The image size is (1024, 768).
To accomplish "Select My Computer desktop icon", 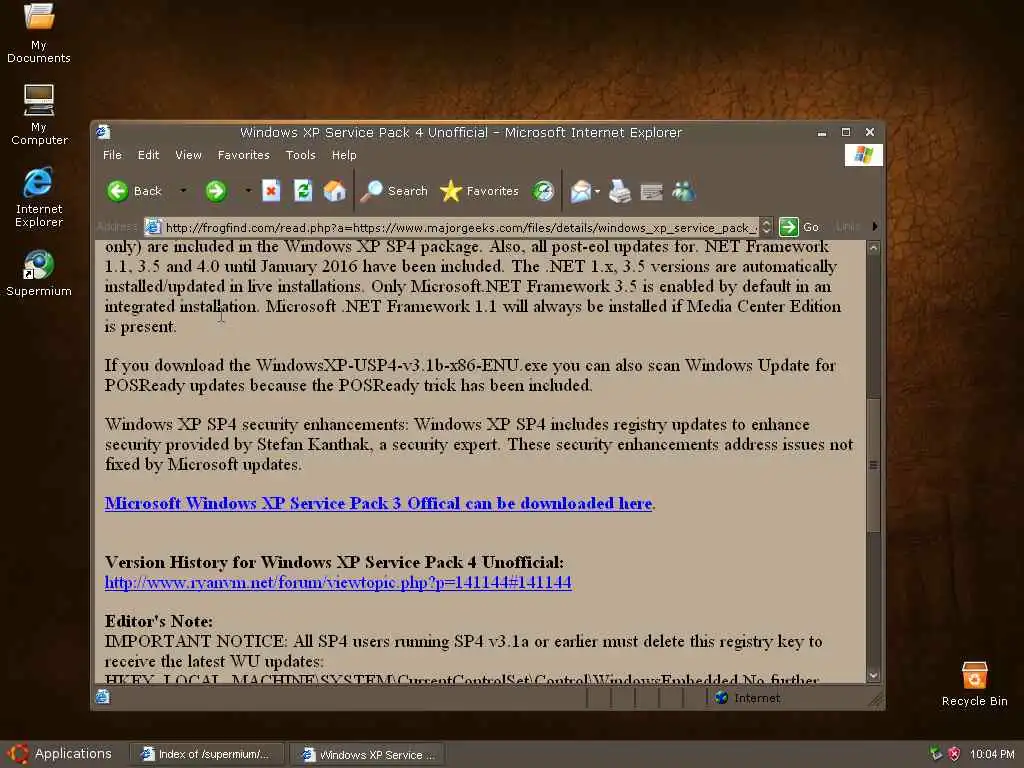I will 39,114.
